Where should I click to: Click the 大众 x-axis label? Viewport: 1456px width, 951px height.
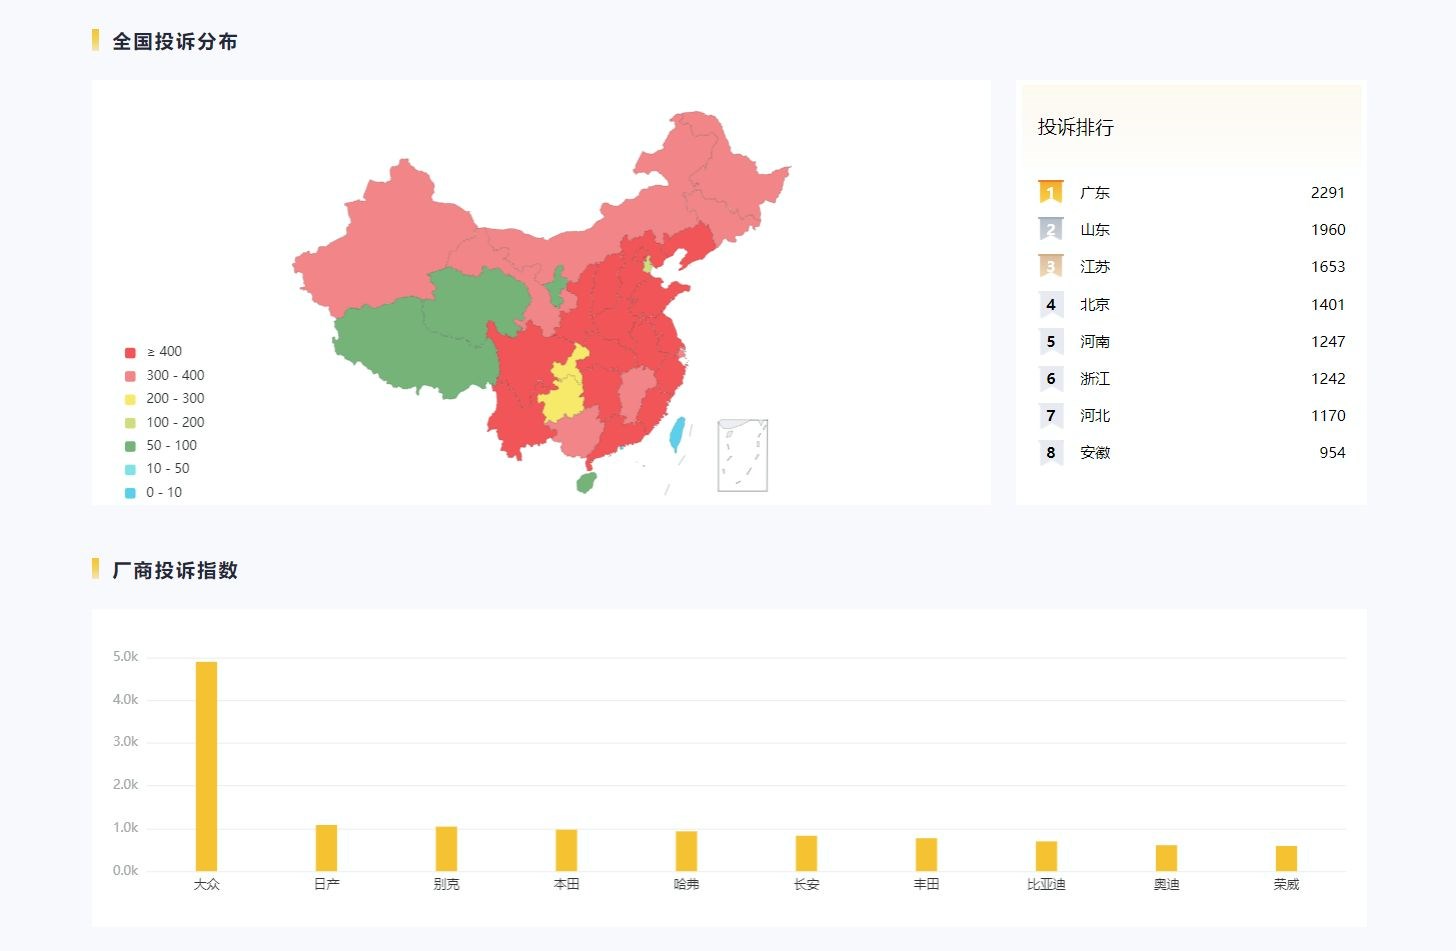click(x=206, y=884)
